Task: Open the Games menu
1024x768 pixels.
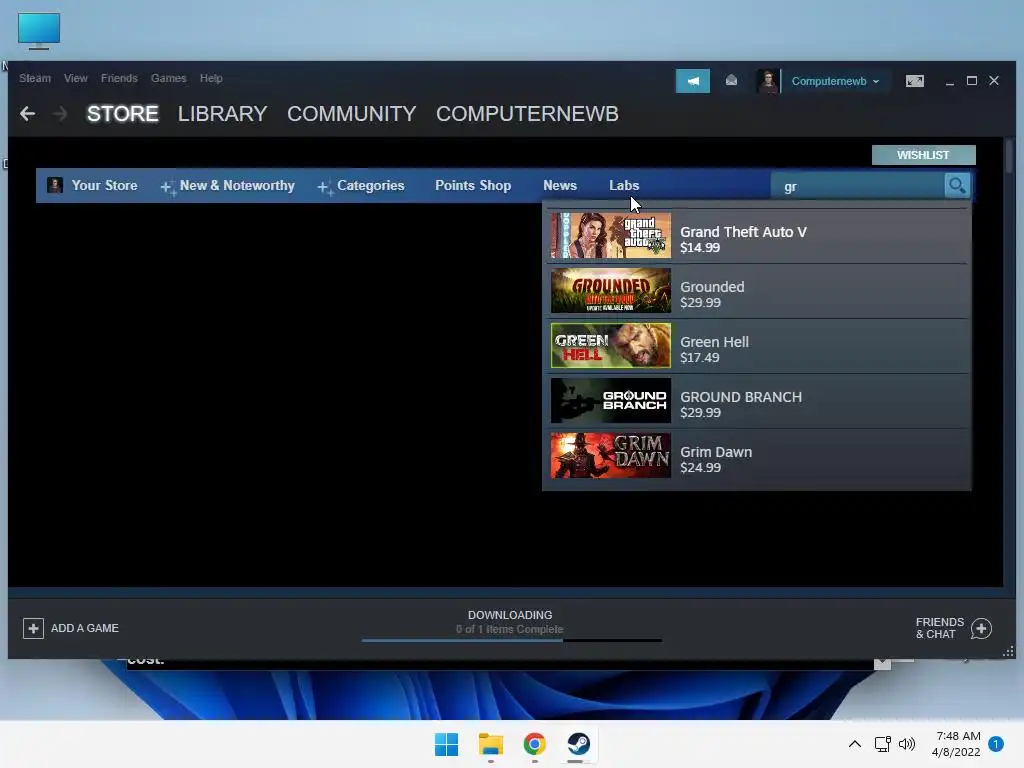Action: coord(168,78)
